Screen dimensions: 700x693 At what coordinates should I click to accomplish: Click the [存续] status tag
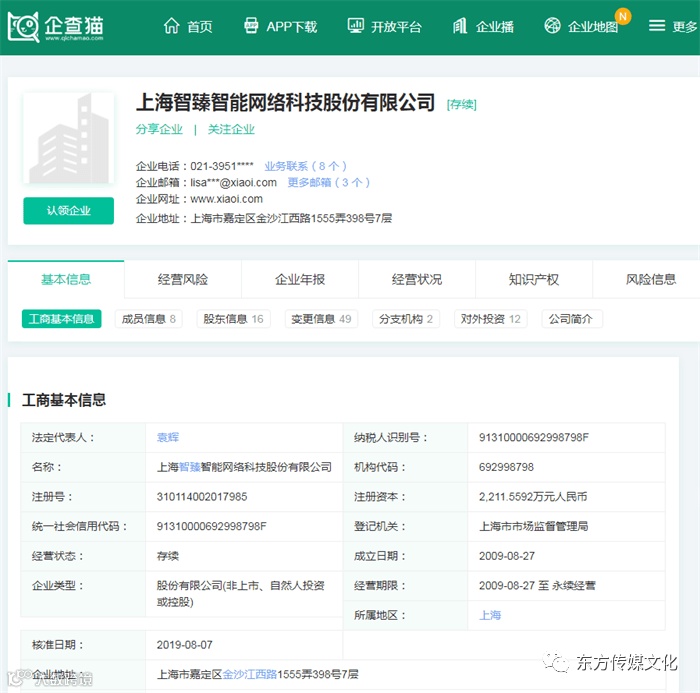coord(462,104)
